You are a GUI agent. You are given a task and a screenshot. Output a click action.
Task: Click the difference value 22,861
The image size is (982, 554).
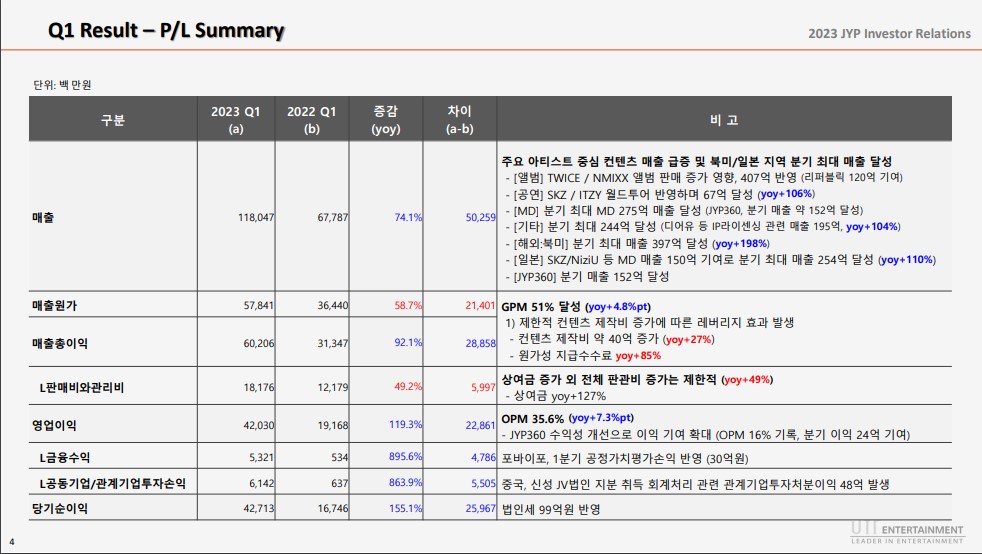point(480,425)
